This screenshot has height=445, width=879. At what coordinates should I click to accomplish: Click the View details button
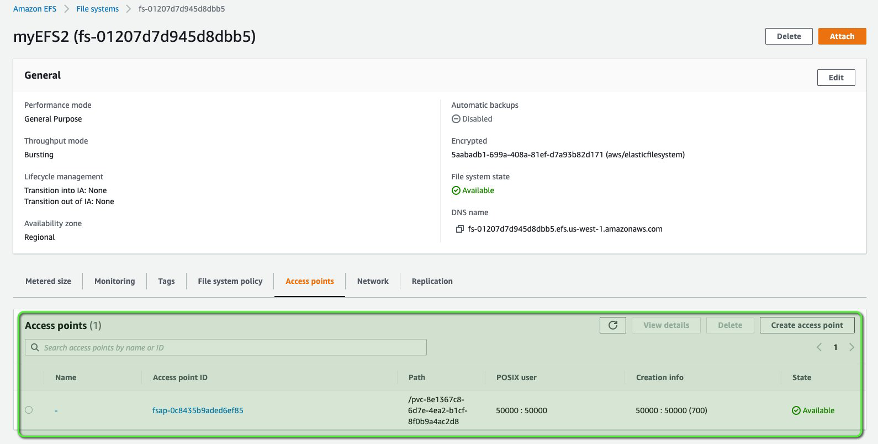coord(666,325)
